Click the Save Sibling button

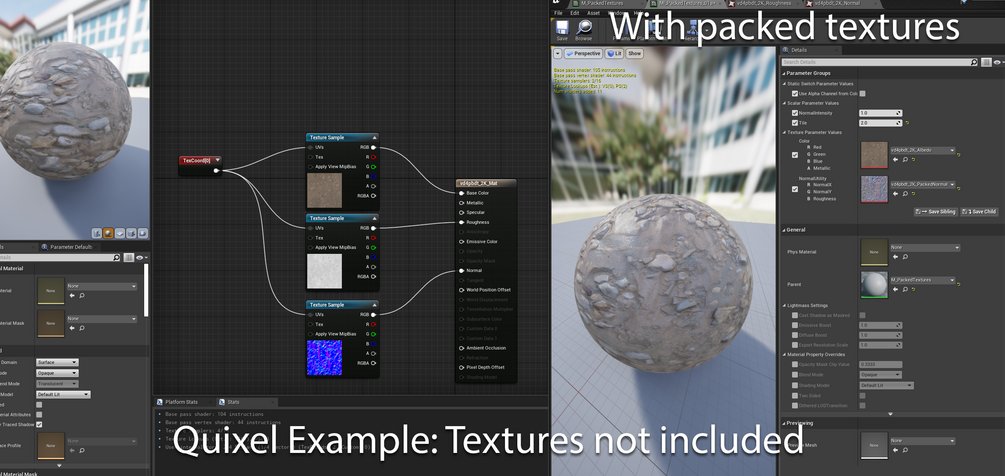tap(935, 211)
